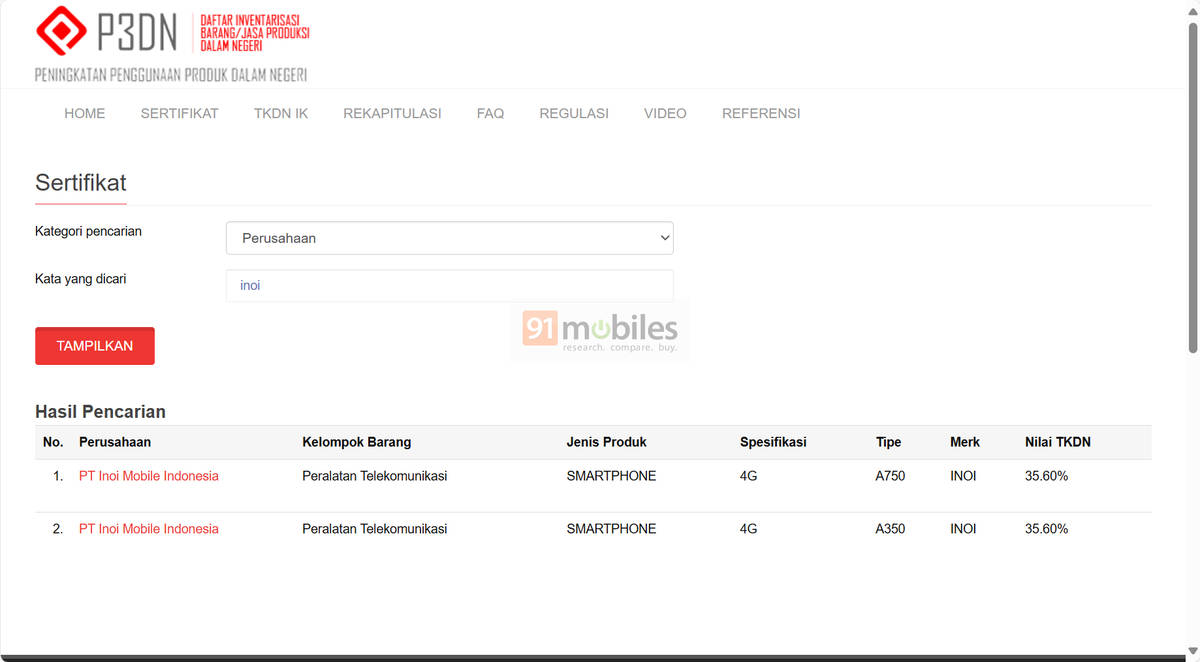Expand Kategori pencarian dropdown showing Perusahaan
This screenshot has width=1200, height=662.
tap(450, 238)
